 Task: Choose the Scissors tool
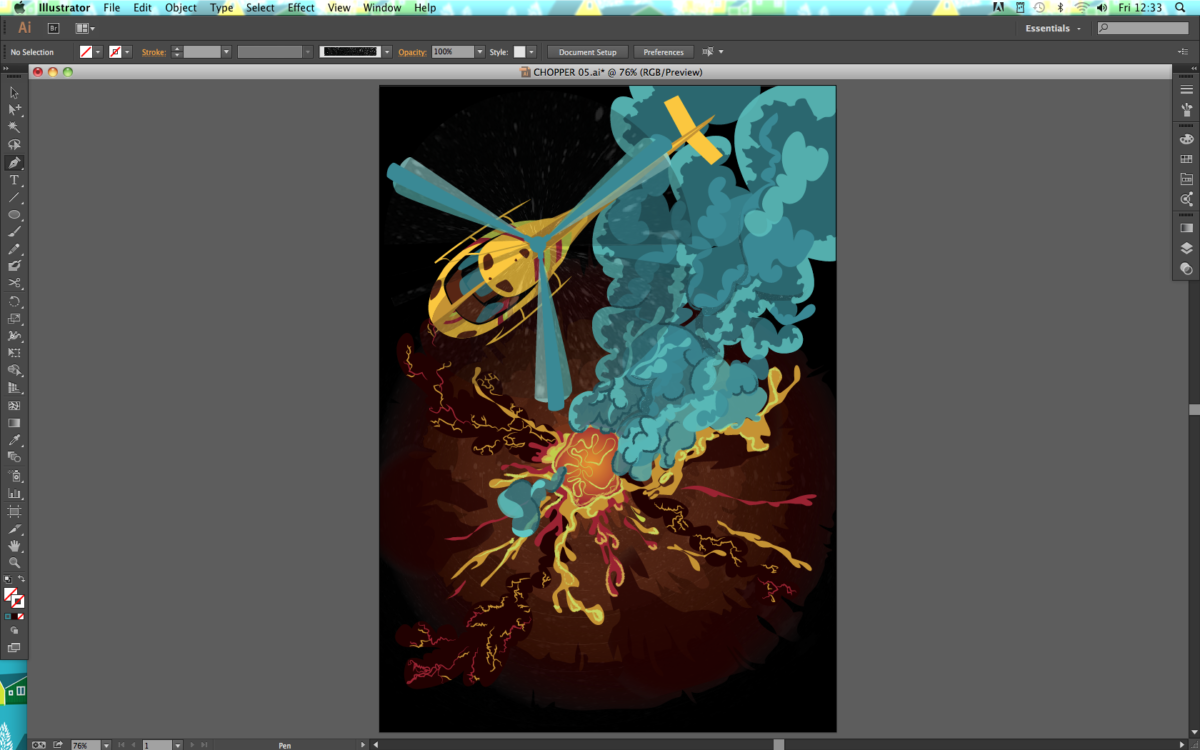[x=14, y=283]
